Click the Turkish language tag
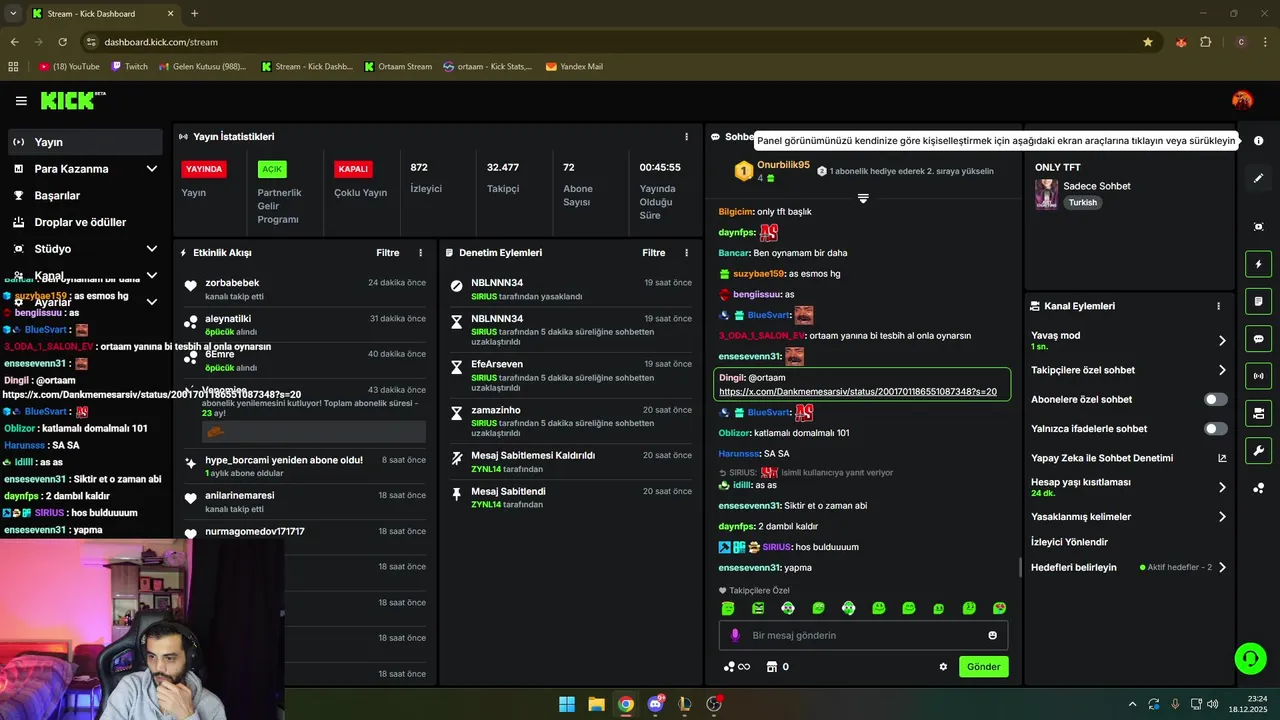 (x=1082, y=203)
